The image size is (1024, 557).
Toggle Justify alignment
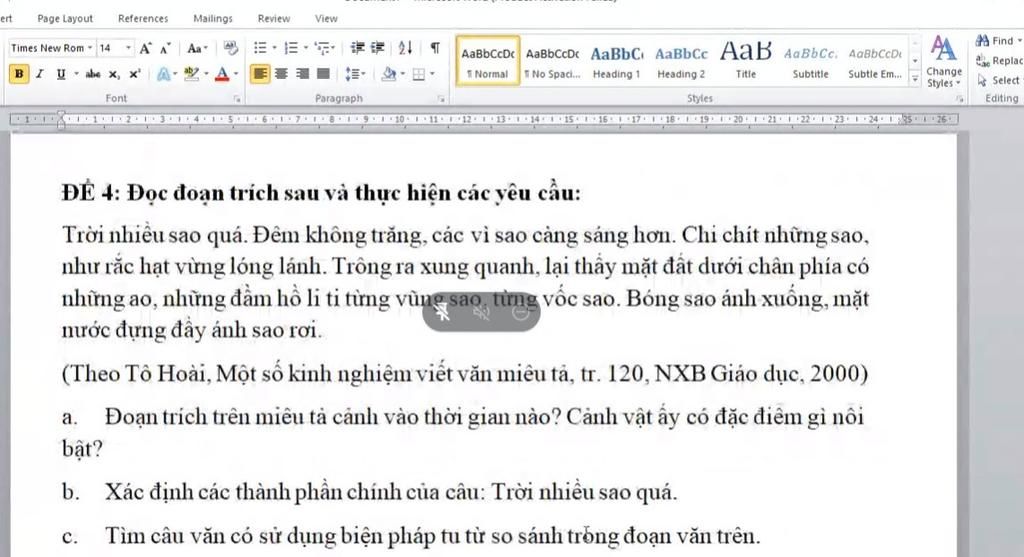coord(323,74)
